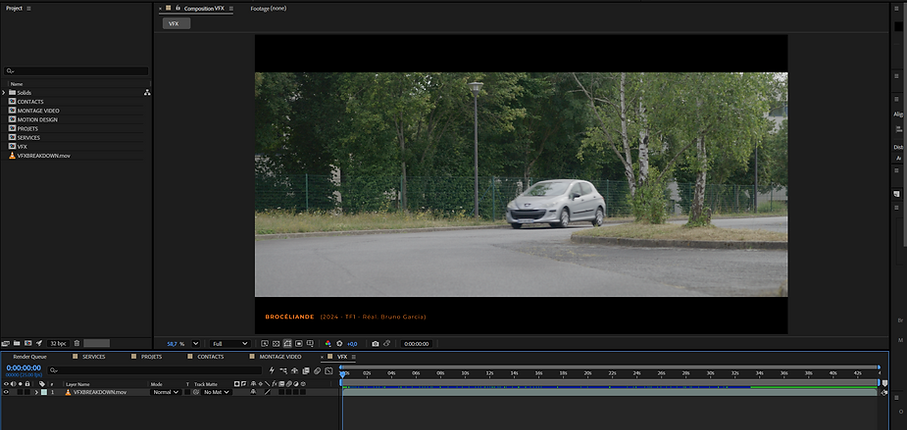Create a new folder in Project panel
907x430 pixels.
click(17, 343)
